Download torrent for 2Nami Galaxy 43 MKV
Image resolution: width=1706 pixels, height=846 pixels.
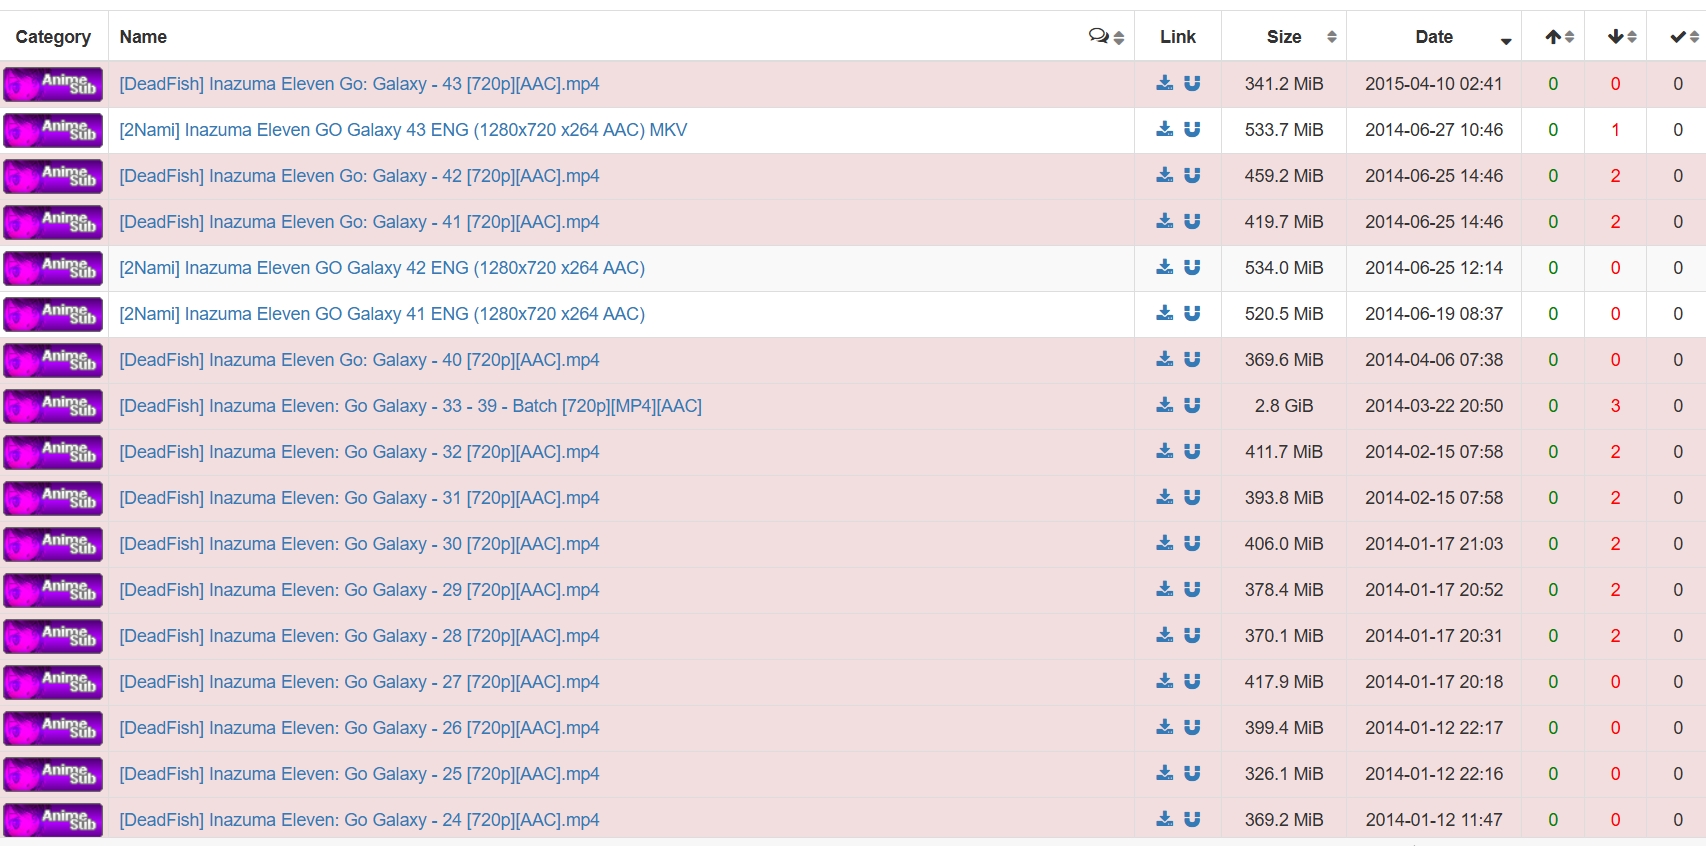point(1164,129)
